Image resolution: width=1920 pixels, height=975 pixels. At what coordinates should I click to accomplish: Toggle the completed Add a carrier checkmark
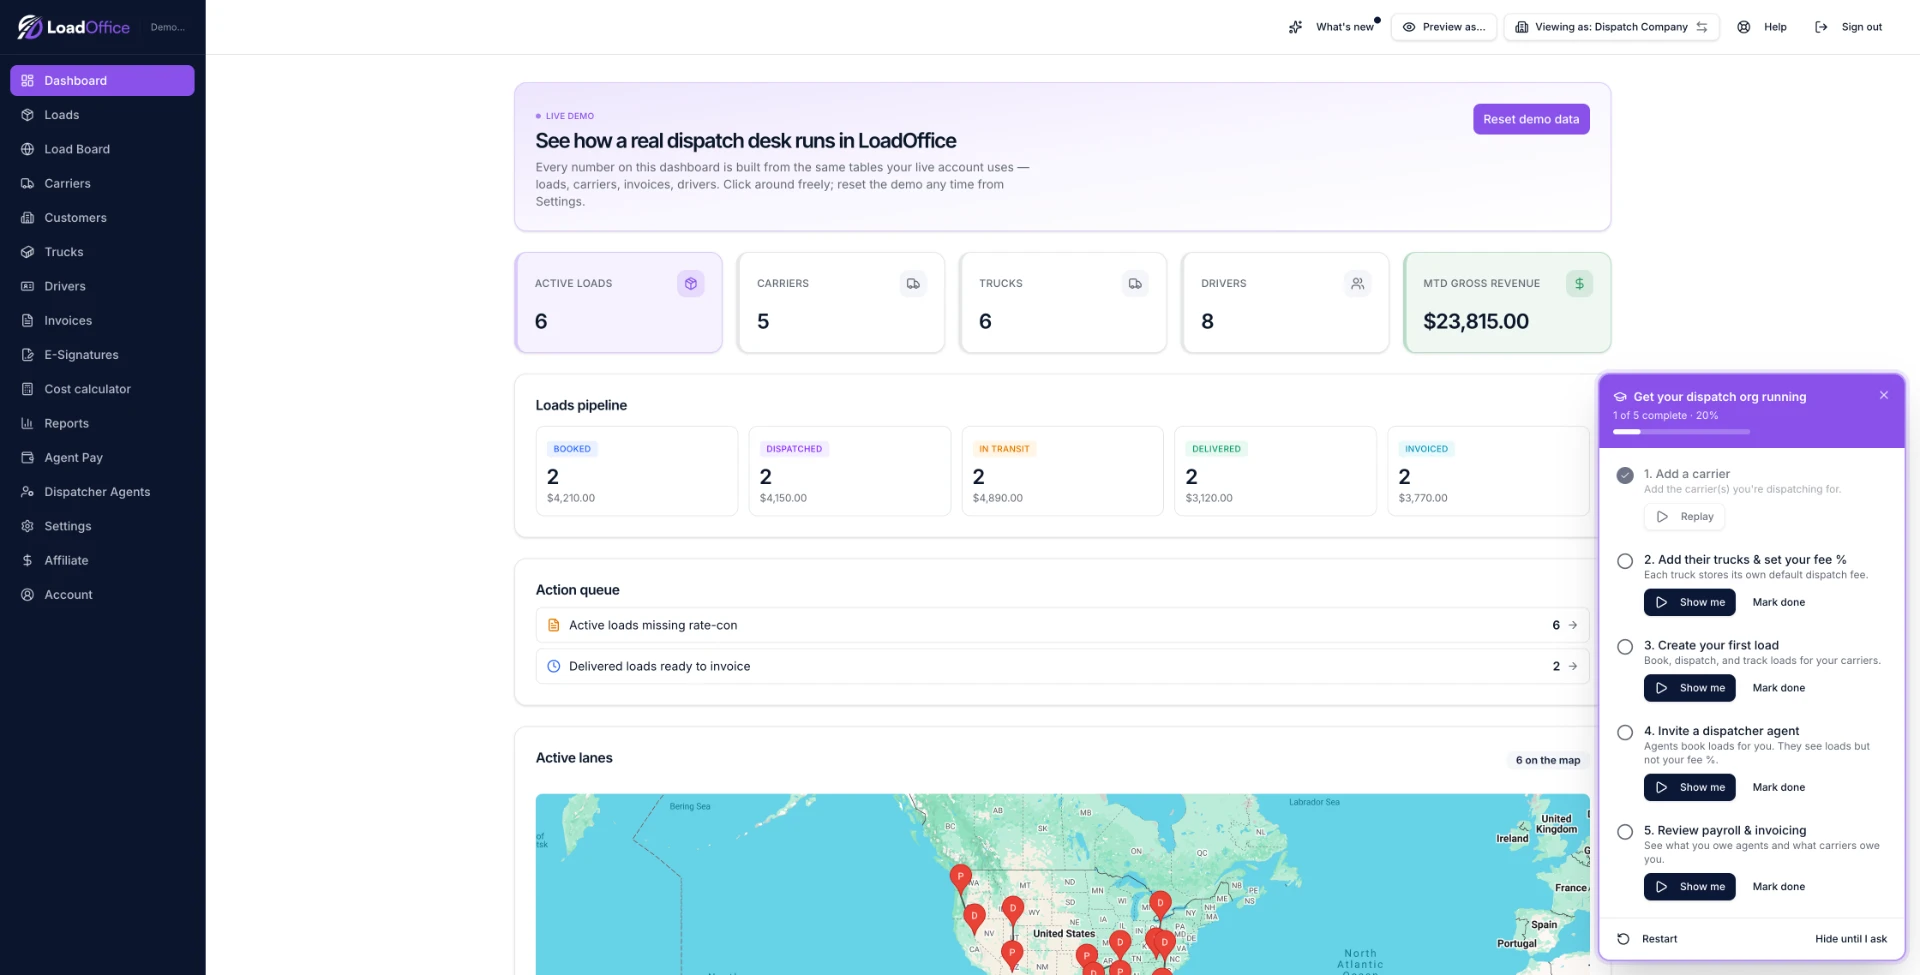(1625, 475)
